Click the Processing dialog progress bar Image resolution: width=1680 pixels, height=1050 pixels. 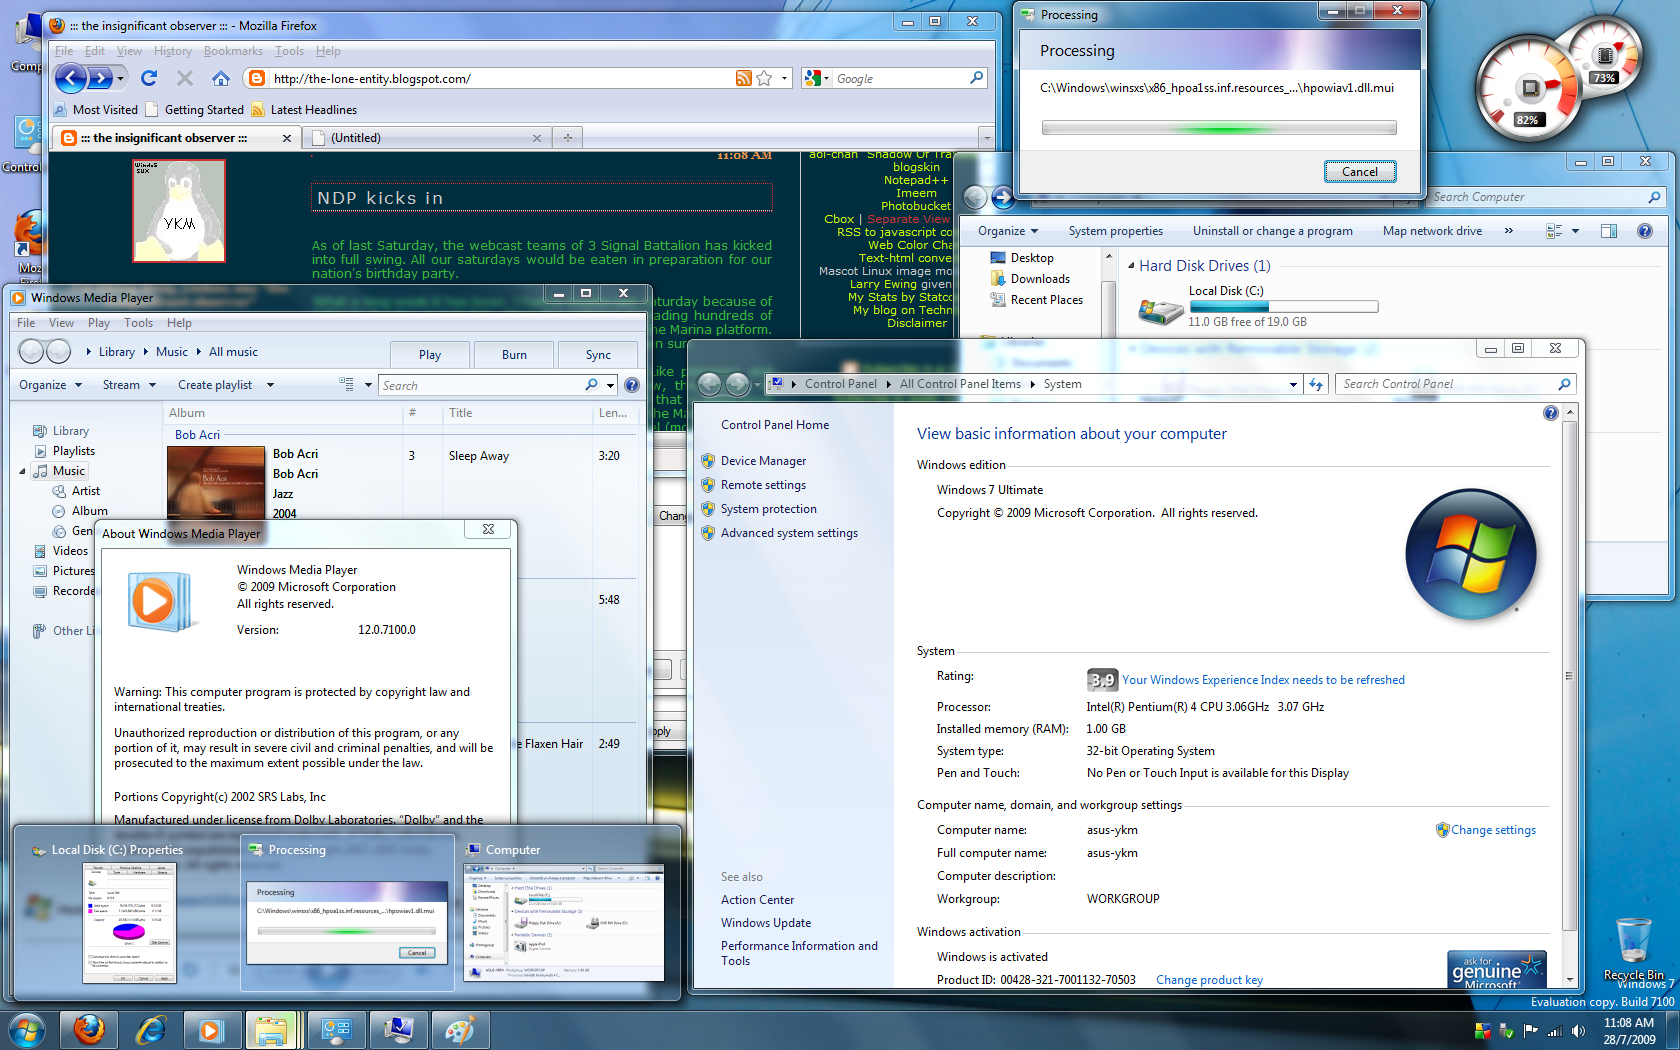[x=1219, y=128]
